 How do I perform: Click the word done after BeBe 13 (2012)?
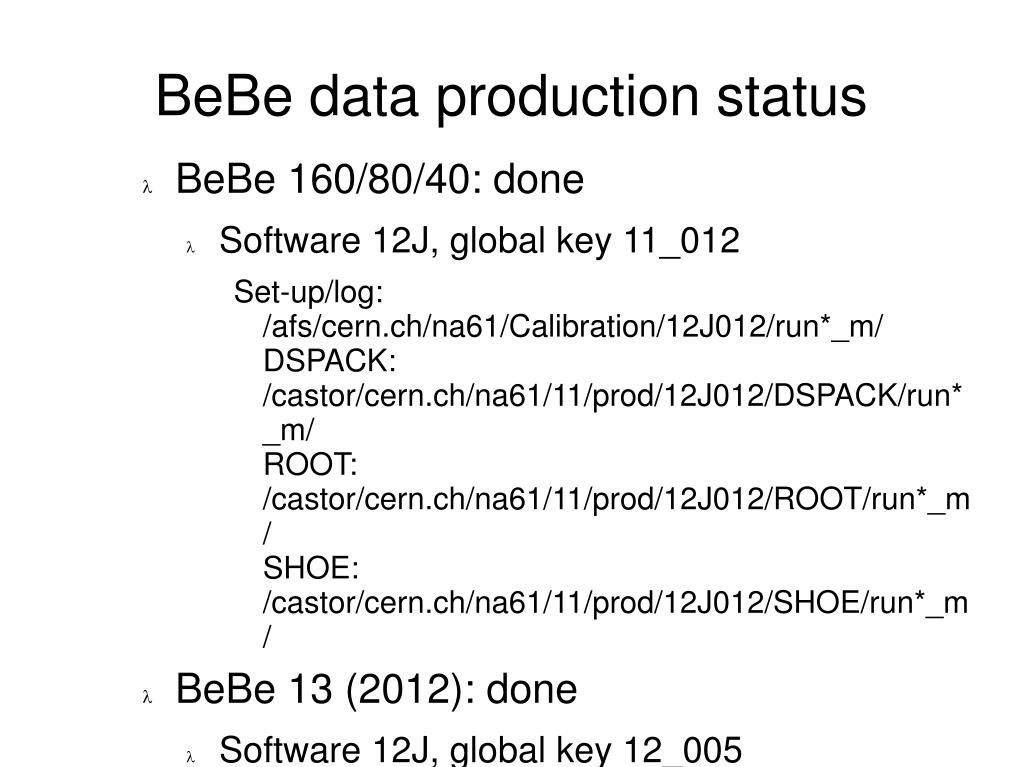point(532,689)
